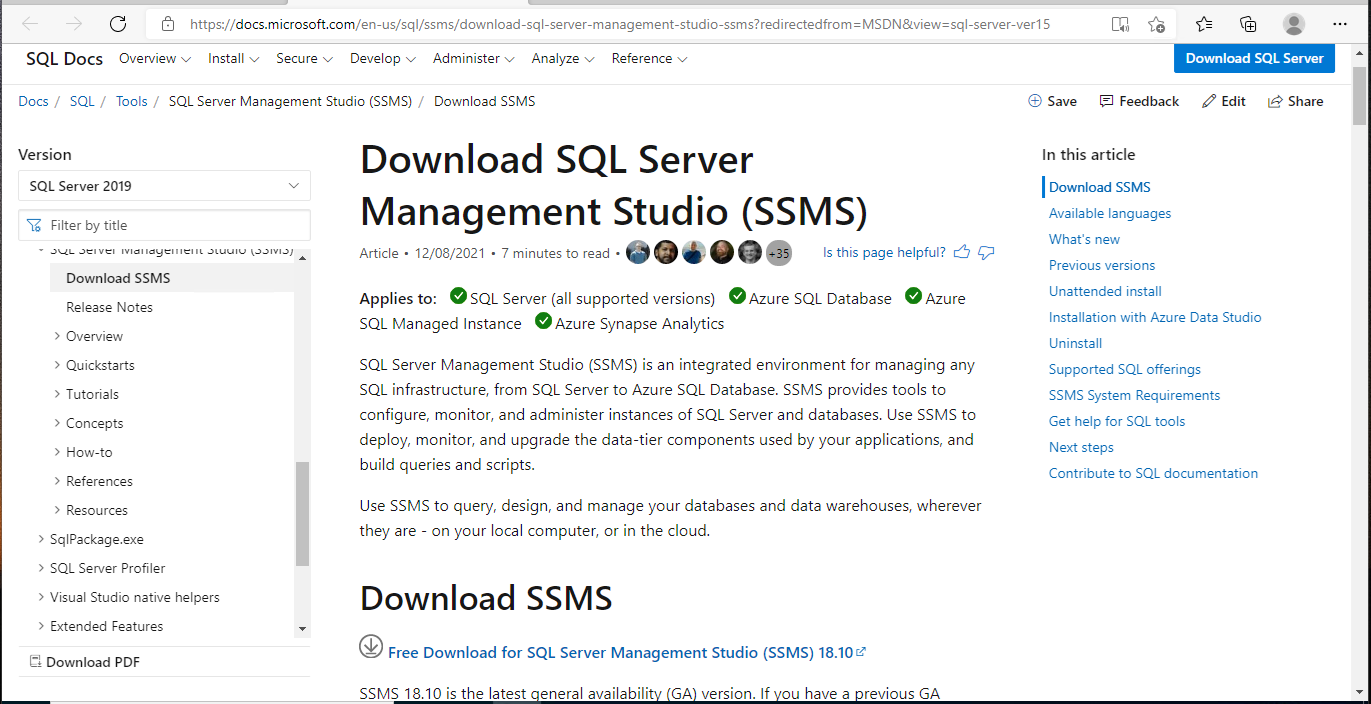Screen dimensions: 1371x704
Task: Open the Analyze dropdown menu
Action: coord(563,58)
